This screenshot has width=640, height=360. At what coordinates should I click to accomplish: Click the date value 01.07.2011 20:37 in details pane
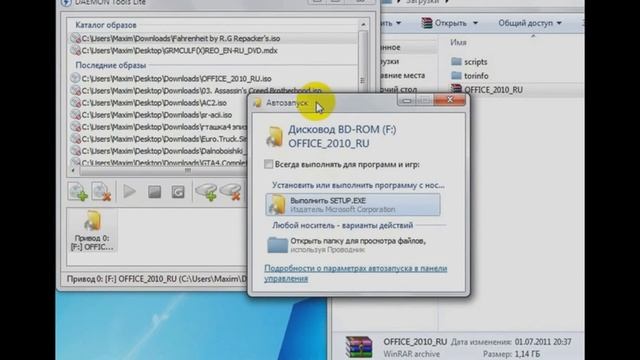543,342
